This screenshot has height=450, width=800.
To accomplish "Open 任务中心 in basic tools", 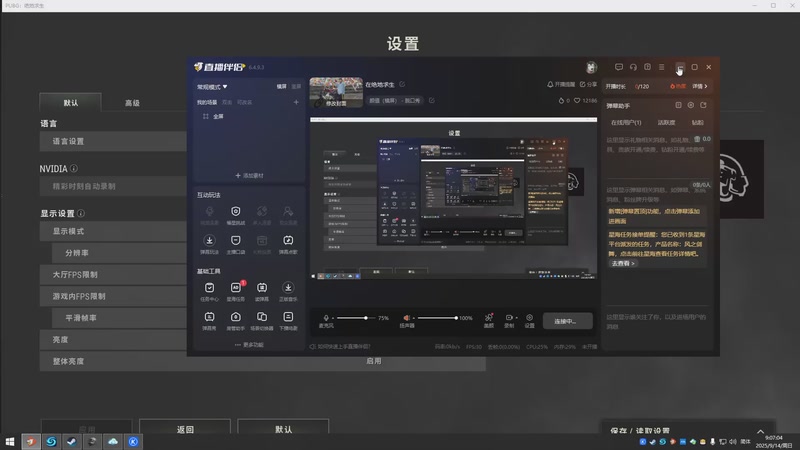I will [x=209, y=291].
